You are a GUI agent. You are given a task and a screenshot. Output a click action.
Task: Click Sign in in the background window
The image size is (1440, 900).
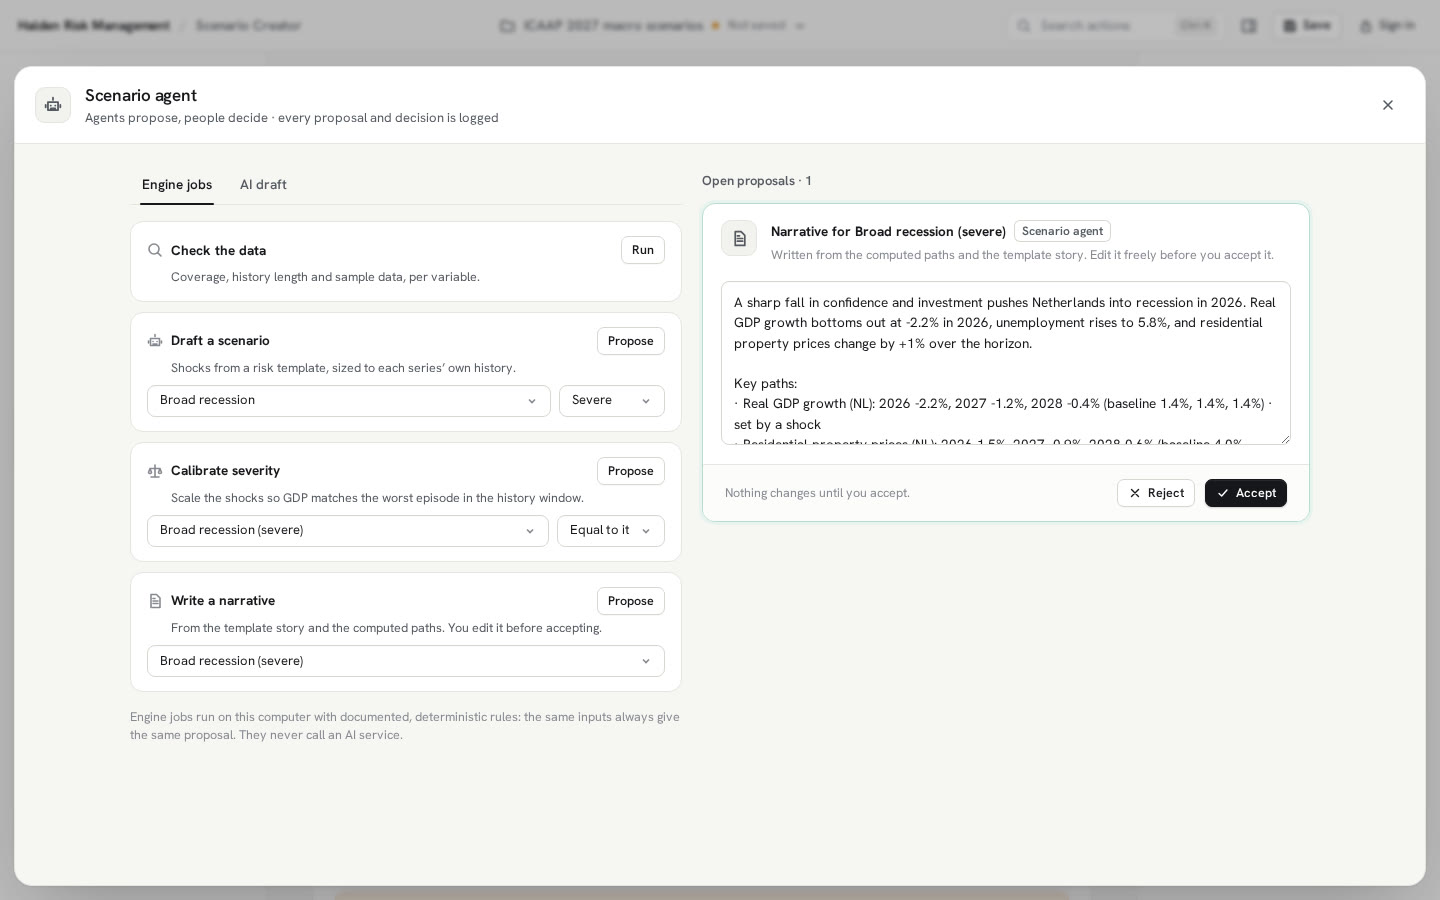(x=1387, y=26)
